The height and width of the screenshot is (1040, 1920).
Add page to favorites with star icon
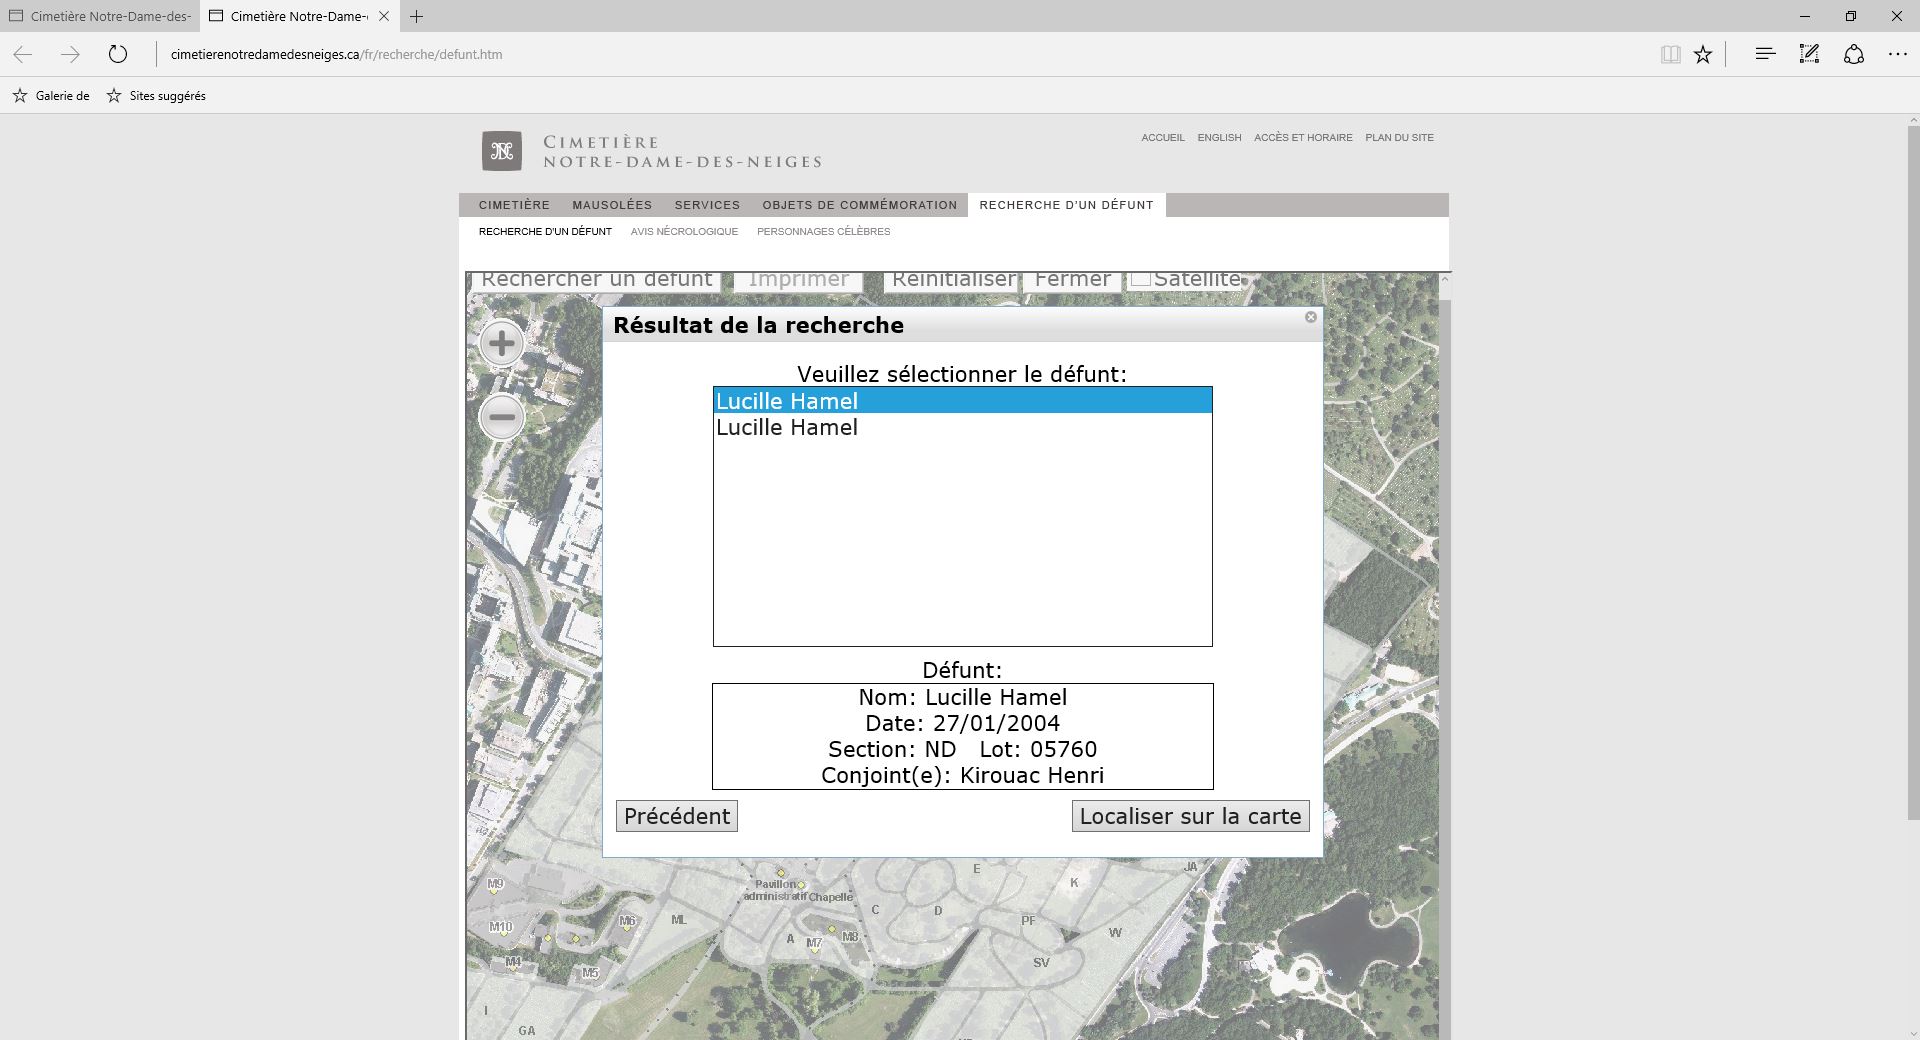click(1703, 54)
